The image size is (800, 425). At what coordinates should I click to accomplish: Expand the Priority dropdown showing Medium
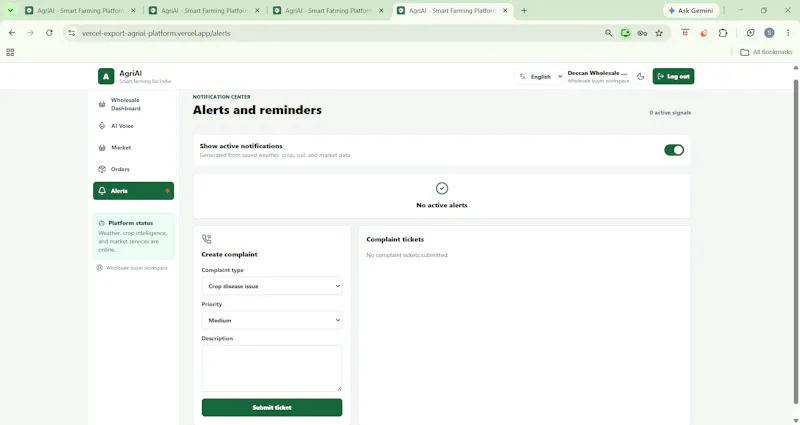point(272,320)
